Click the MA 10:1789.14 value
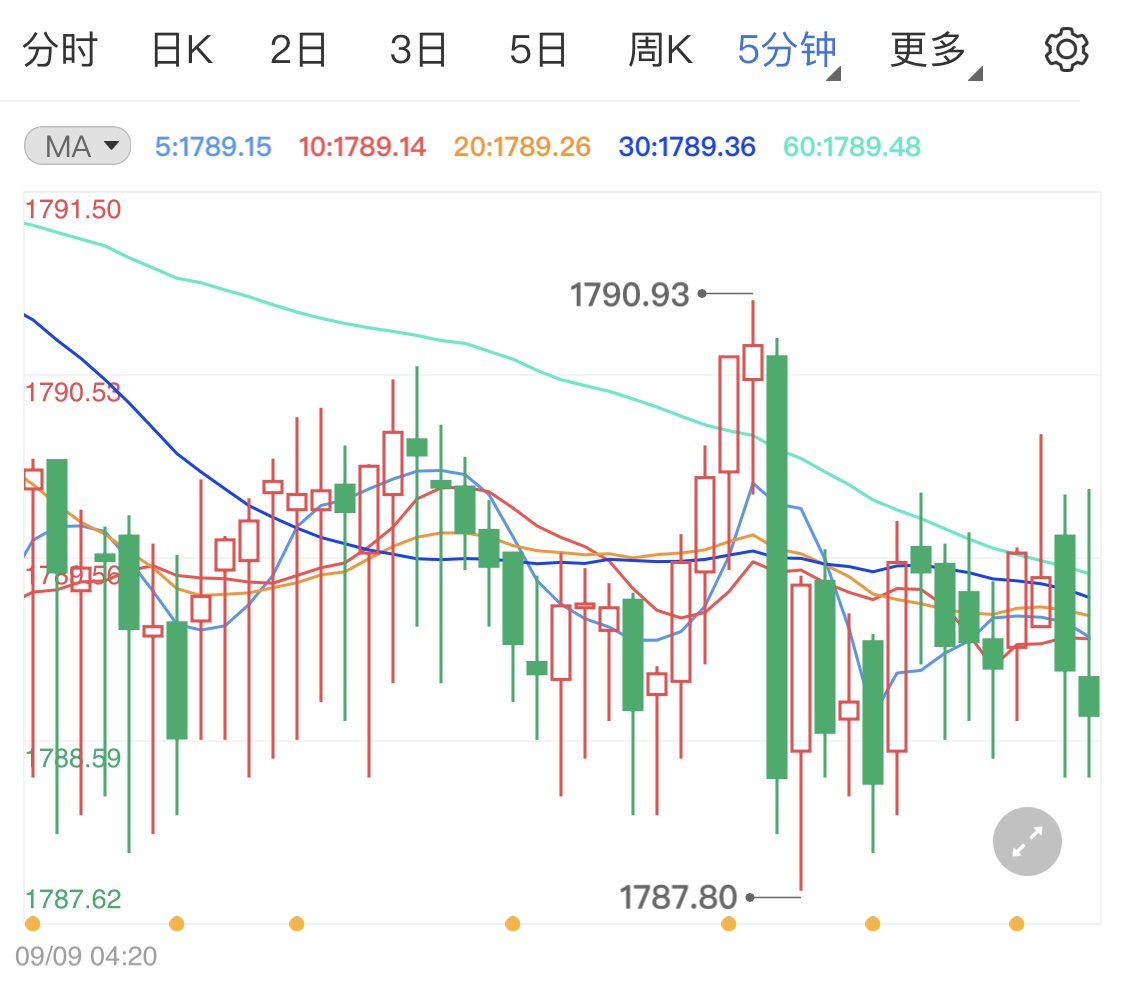This screenshot has height=988, width=1125. click(x=362, y=146)
